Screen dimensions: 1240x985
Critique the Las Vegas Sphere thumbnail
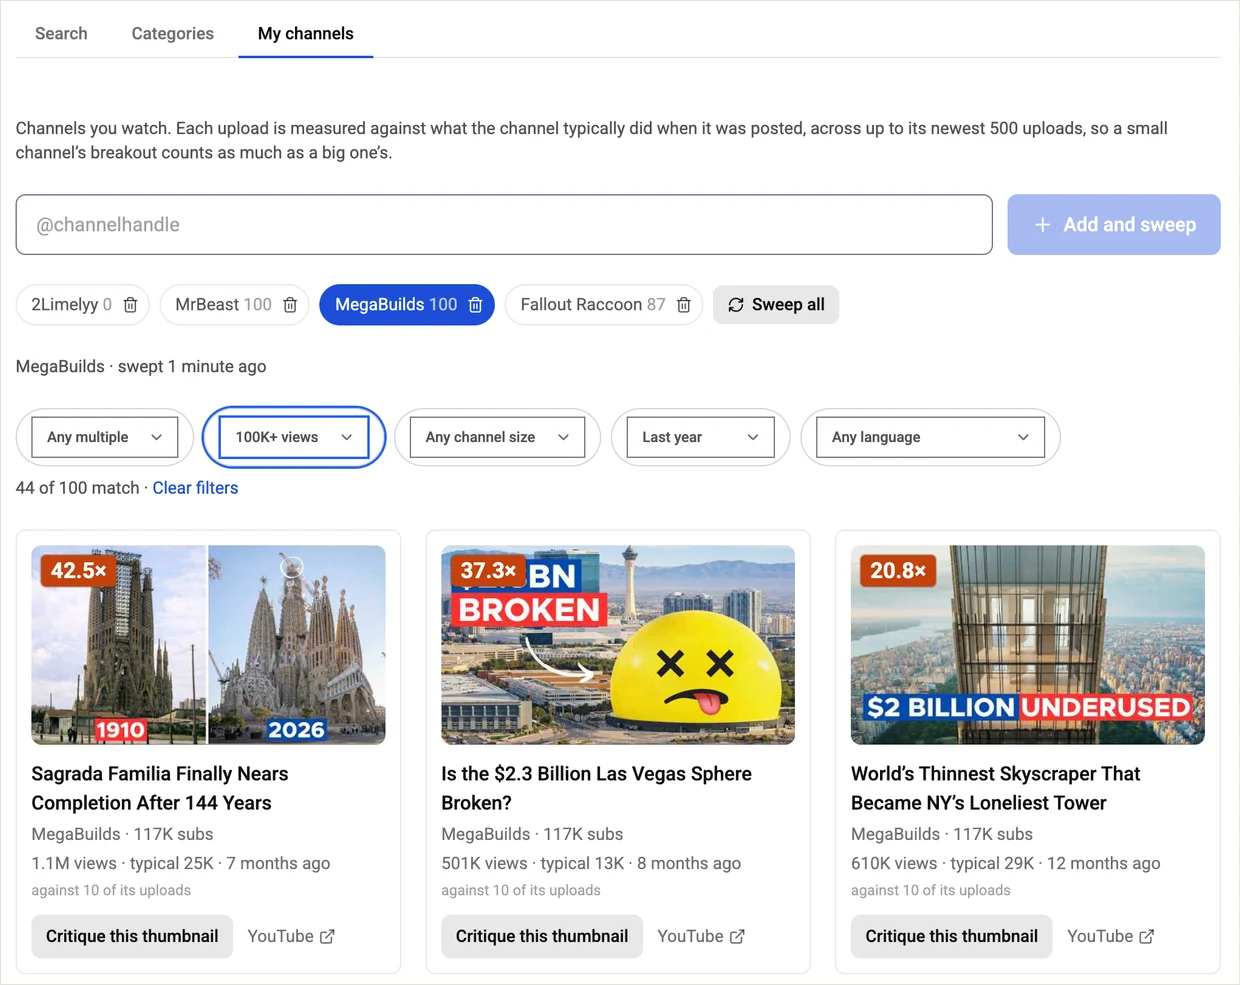(x=542, y=936)
